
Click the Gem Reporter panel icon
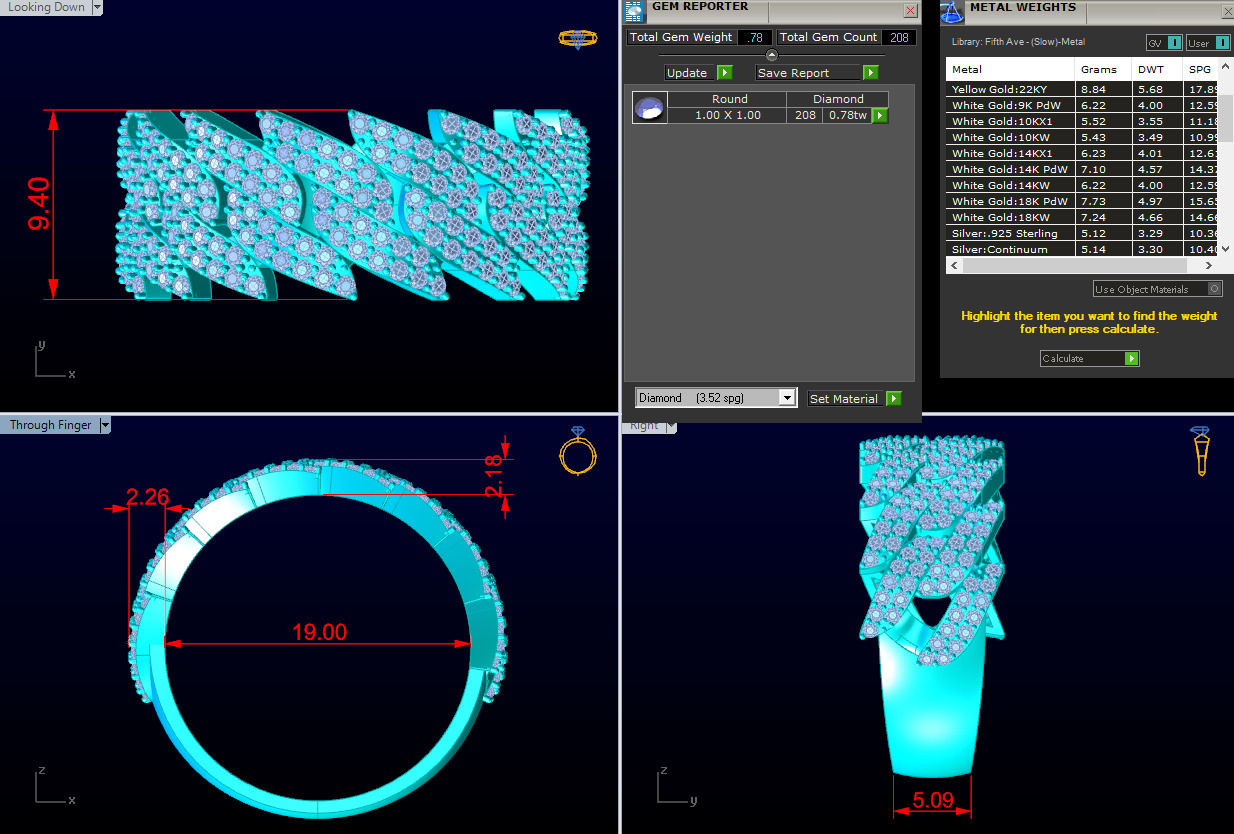click(x=633, y=11)
